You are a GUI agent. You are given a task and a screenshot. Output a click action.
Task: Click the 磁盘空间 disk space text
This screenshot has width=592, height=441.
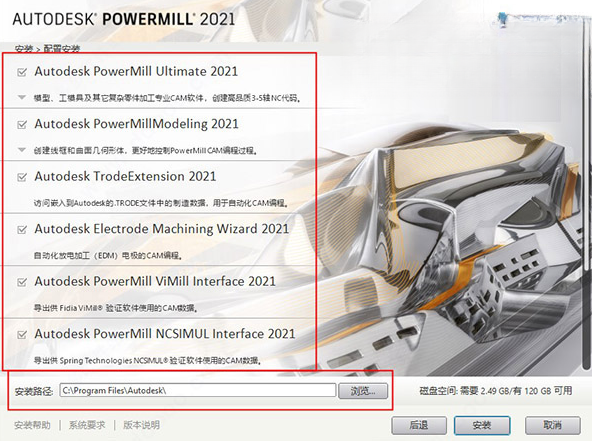click(496, 391)
